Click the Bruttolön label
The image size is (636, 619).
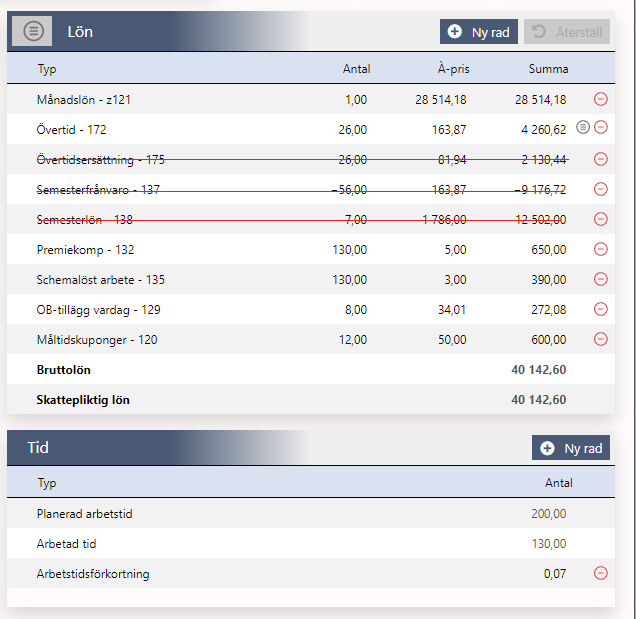pyautogui.click(x=64, y=370)
